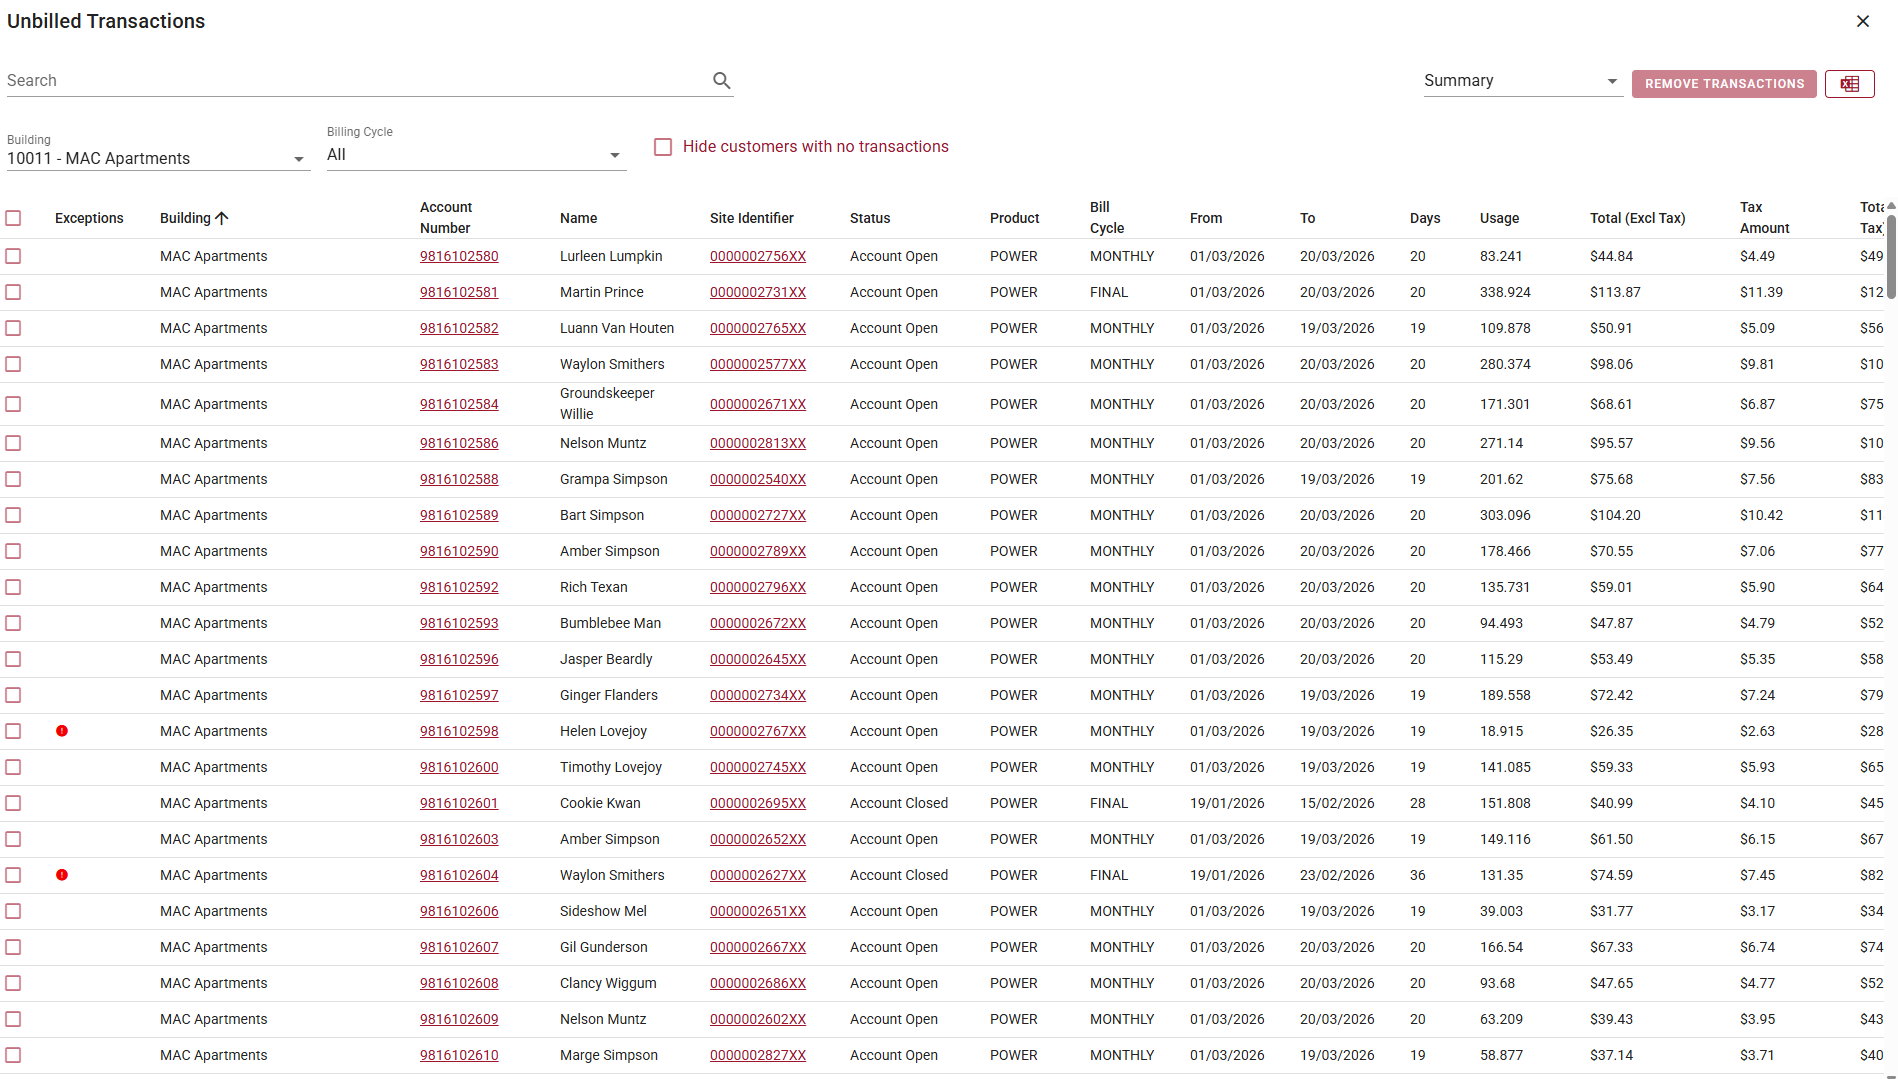The image size is (1898, 1079).
Task: Click From date 19/01/2026 in Waylon Smithers row
Action: [x=1227, y=875]
